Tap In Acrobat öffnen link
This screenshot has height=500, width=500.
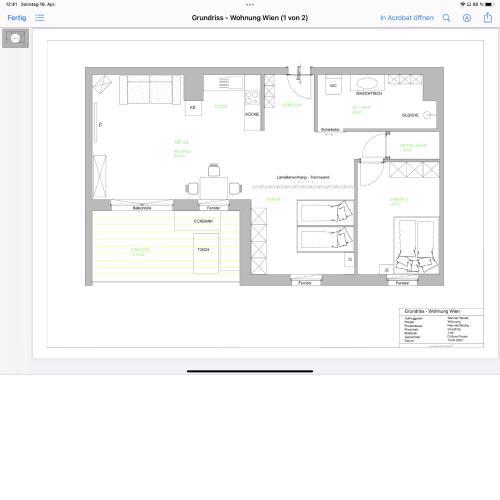[x=407, y=18]
